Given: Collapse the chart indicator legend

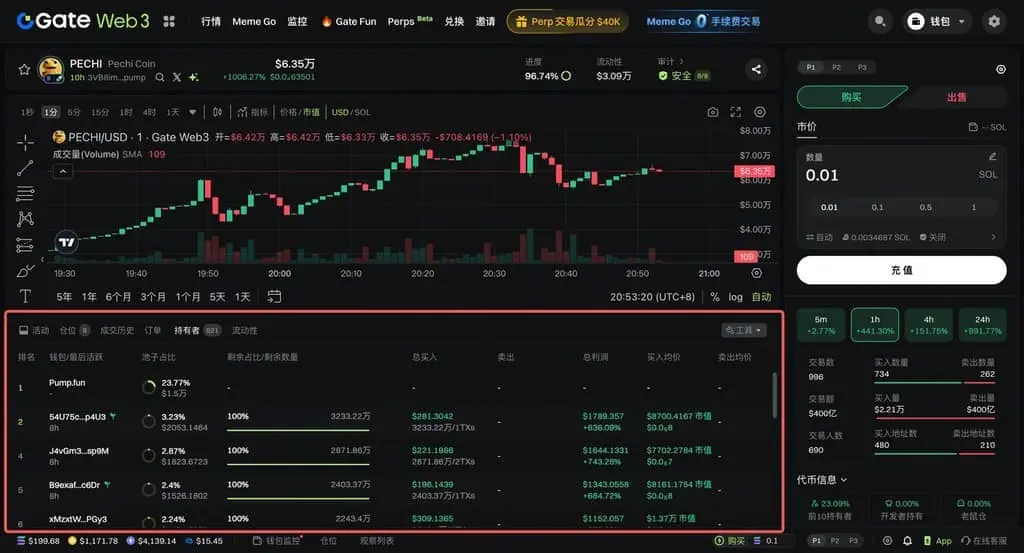Looking at the screenshot, I should pos(63,172).
